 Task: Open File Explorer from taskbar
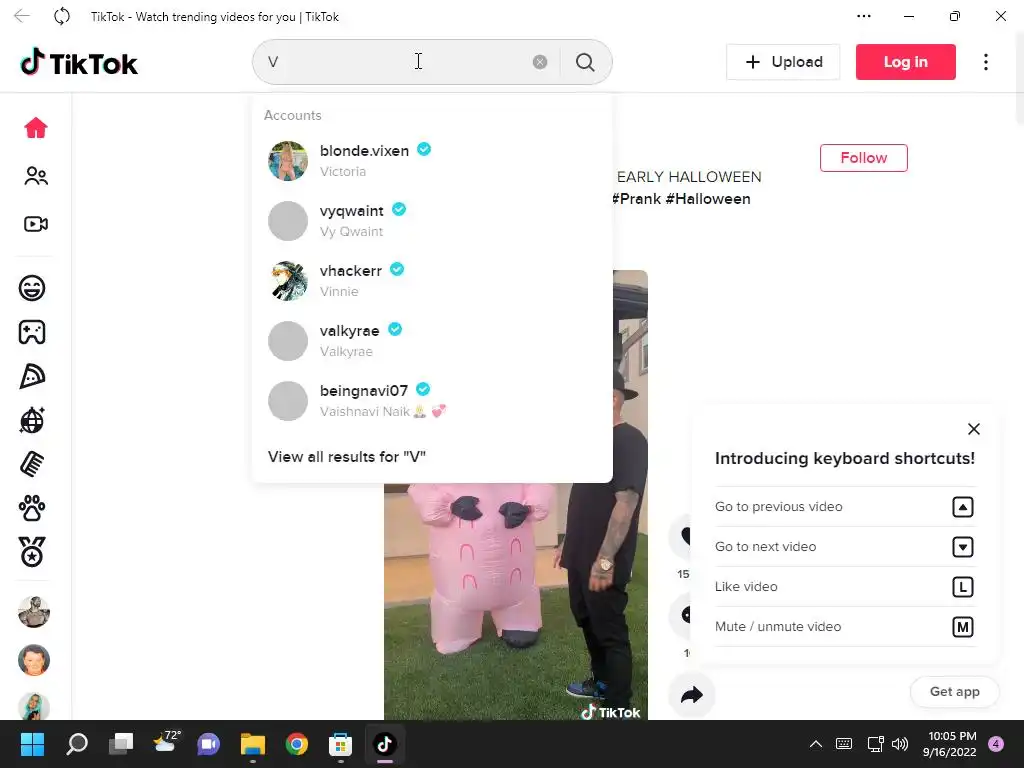253,744
